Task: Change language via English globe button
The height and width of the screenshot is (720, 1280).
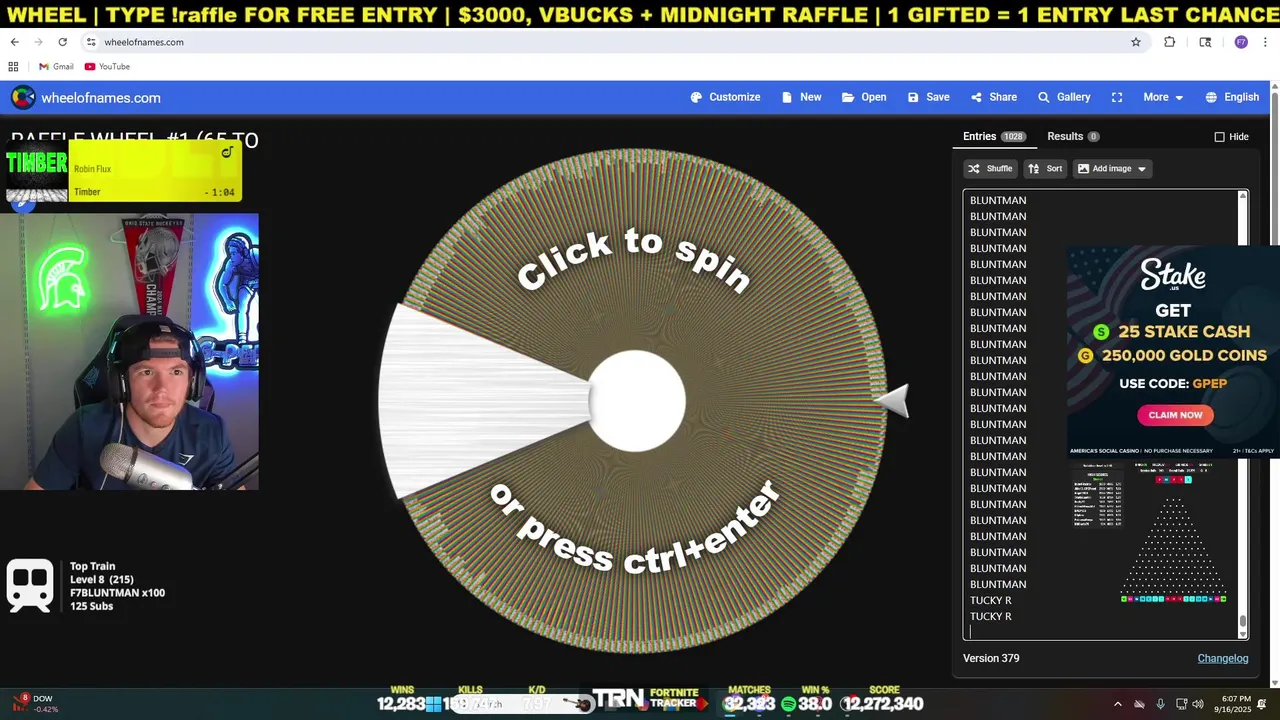Action: pyautogui.click(x=1232, y=97)
